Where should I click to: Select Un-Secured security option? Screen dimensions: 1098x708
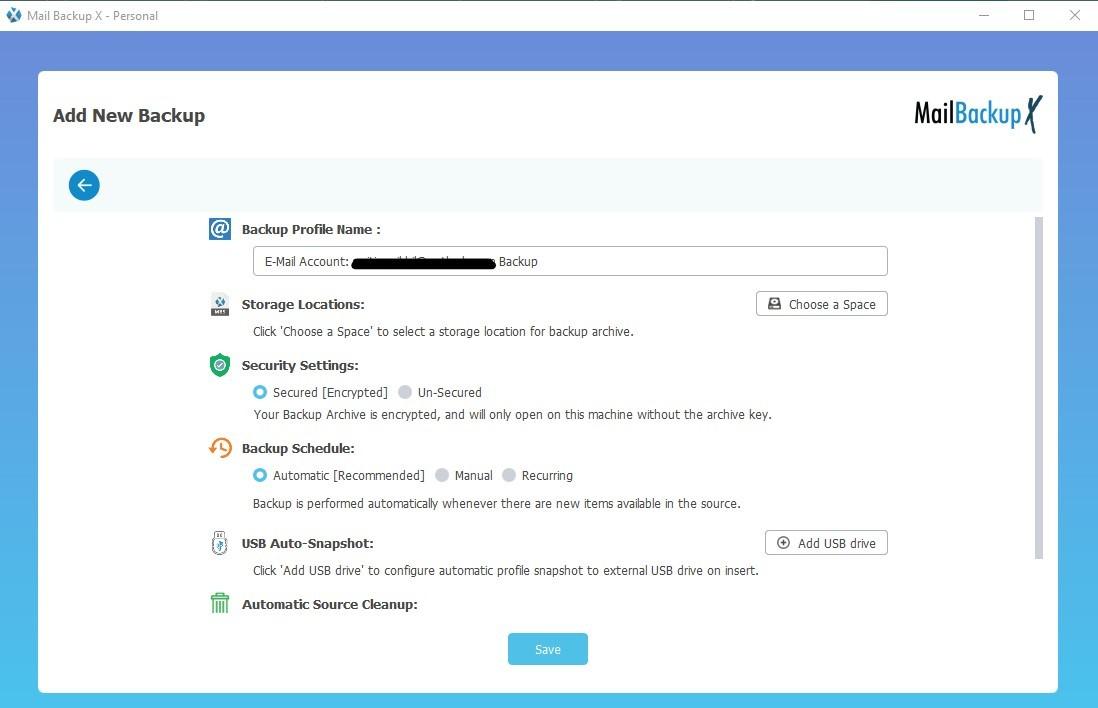click(x=440, y=392)
